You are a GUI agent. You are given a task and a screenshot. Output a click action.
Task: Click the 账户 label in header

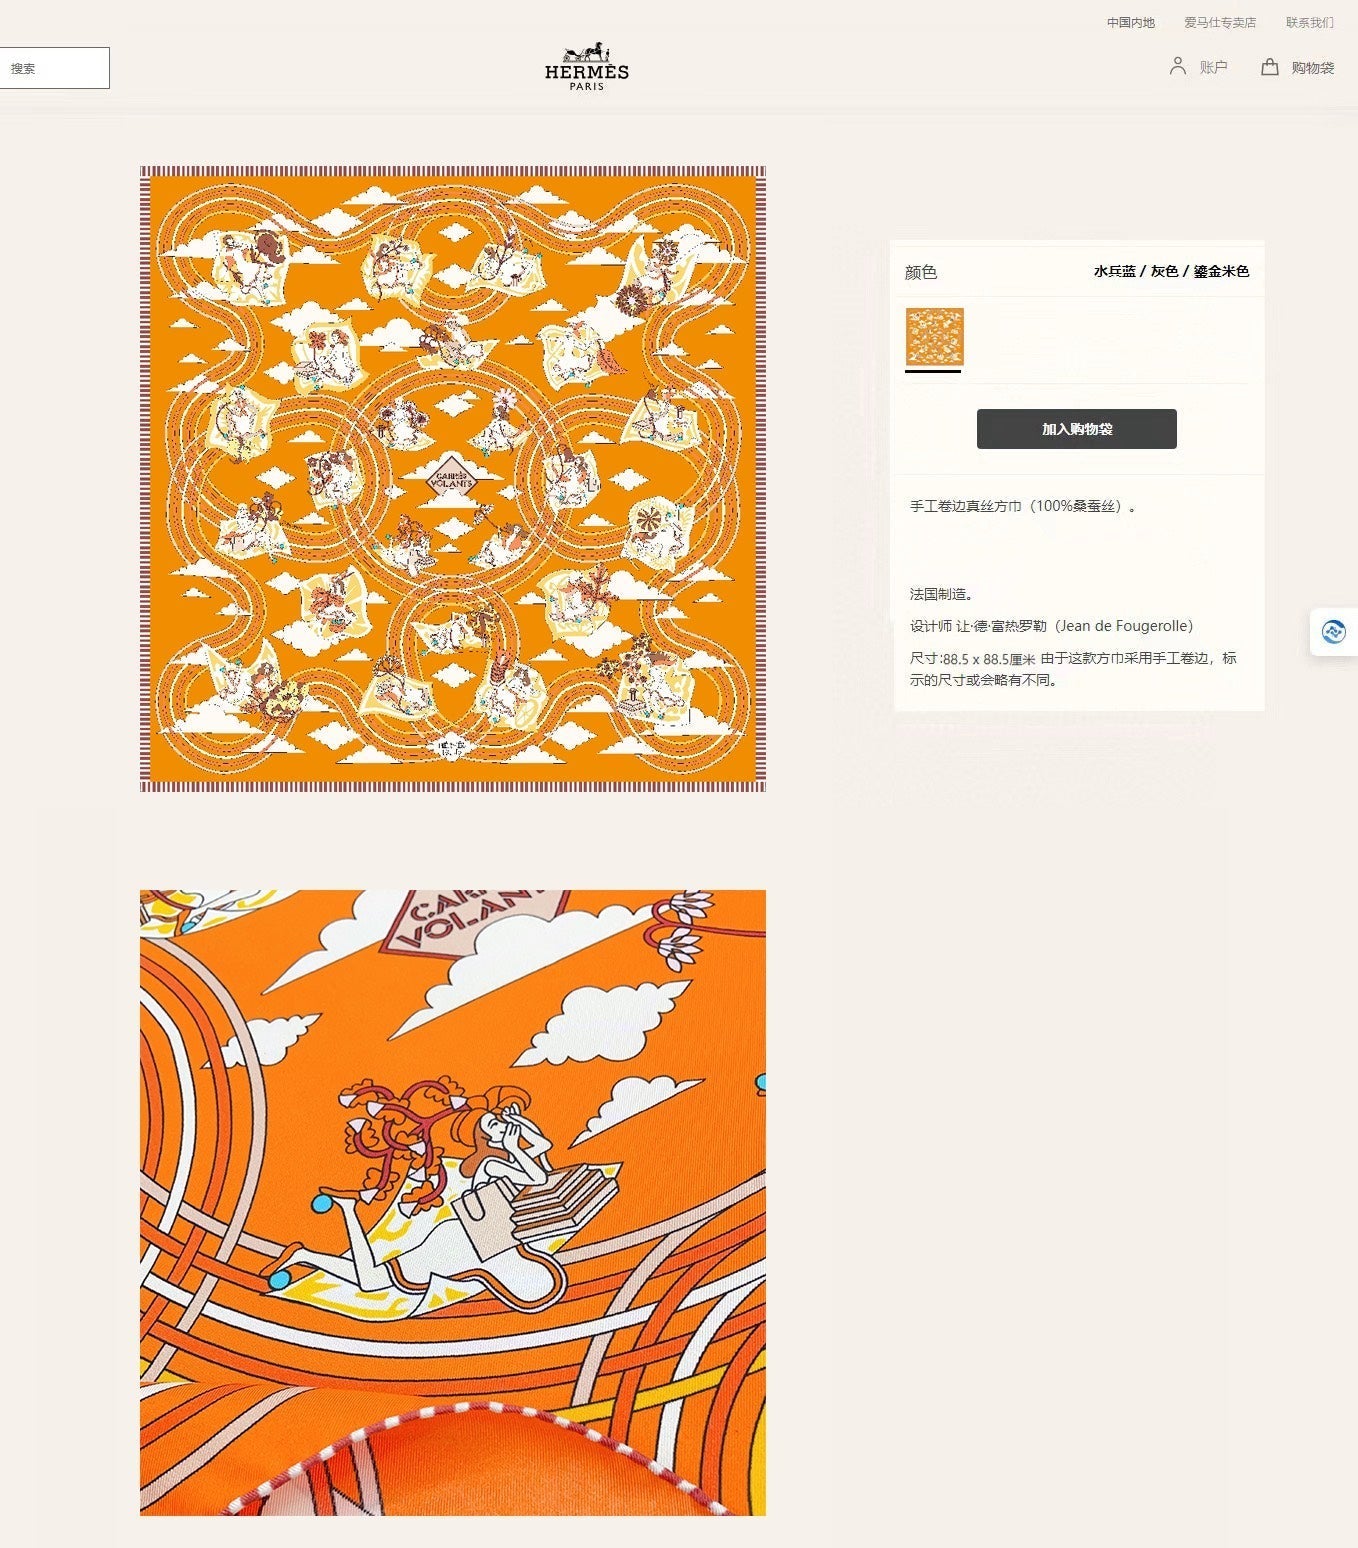(1213, 67)
